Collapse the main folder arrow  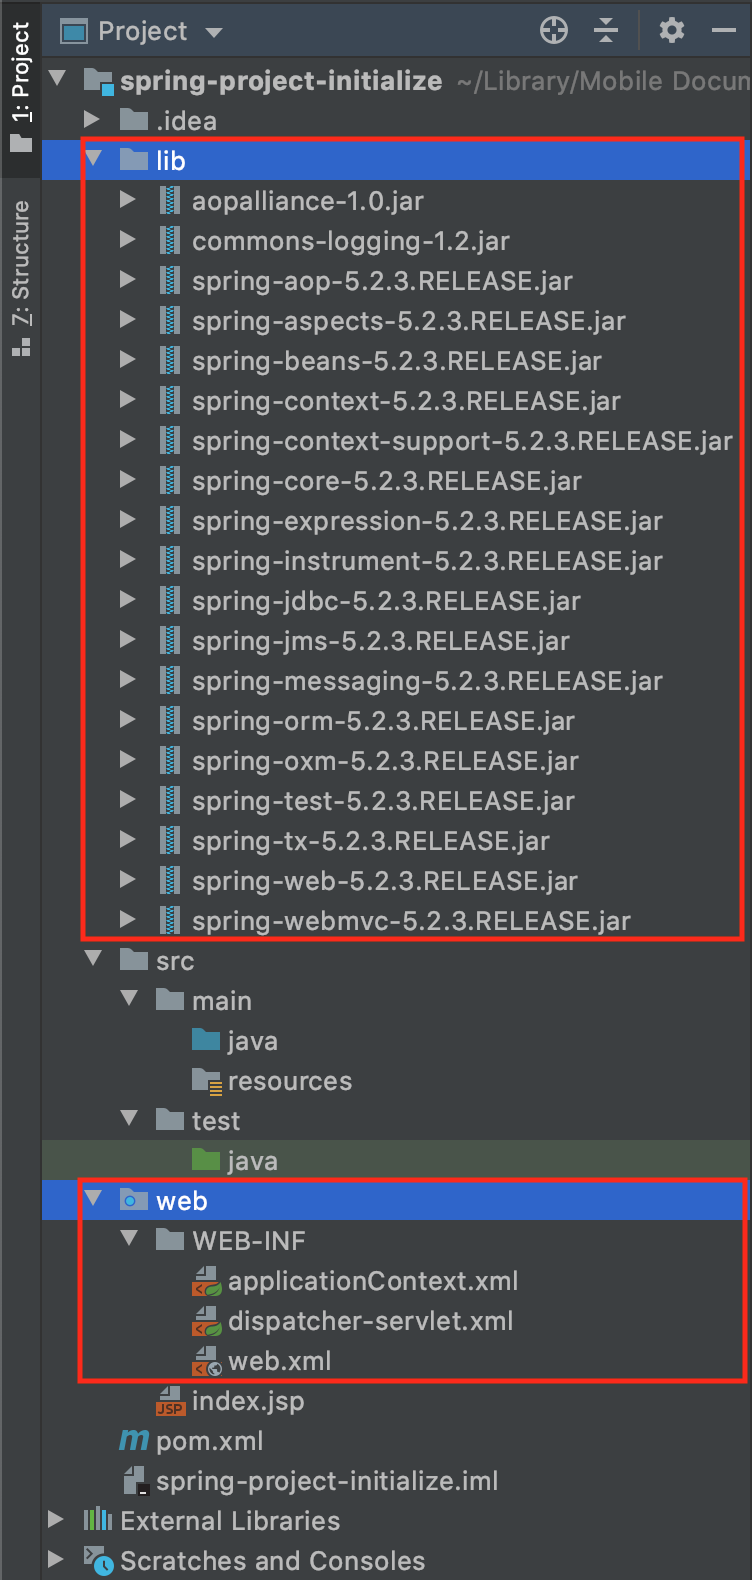(x=129, y=998)
